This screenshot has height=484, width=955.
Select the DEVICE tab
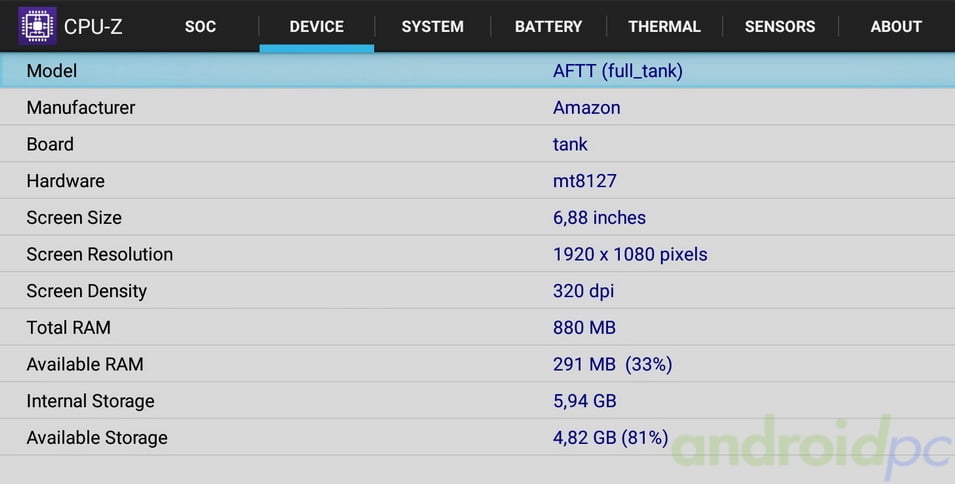pos(316,27)
